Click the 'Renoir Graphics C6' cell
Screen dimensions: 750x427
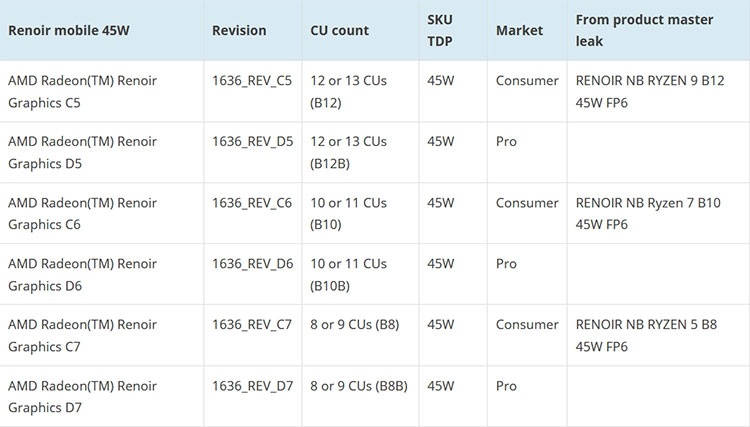click(x=82, y=213)
